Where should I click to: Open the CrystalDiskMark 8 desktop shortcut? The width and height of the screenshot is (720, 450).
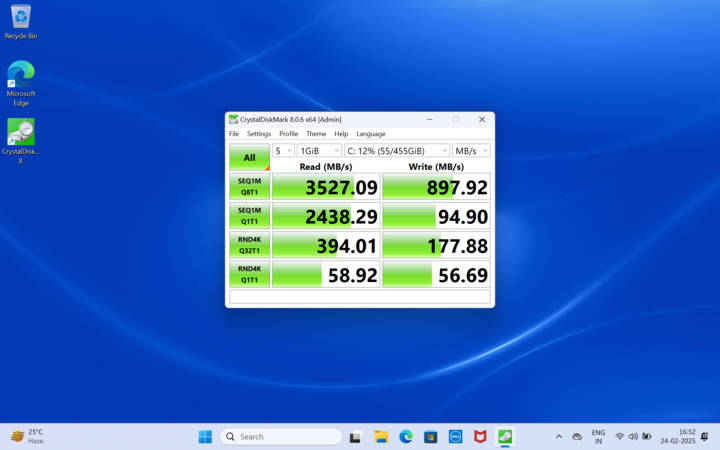(21, 141)
